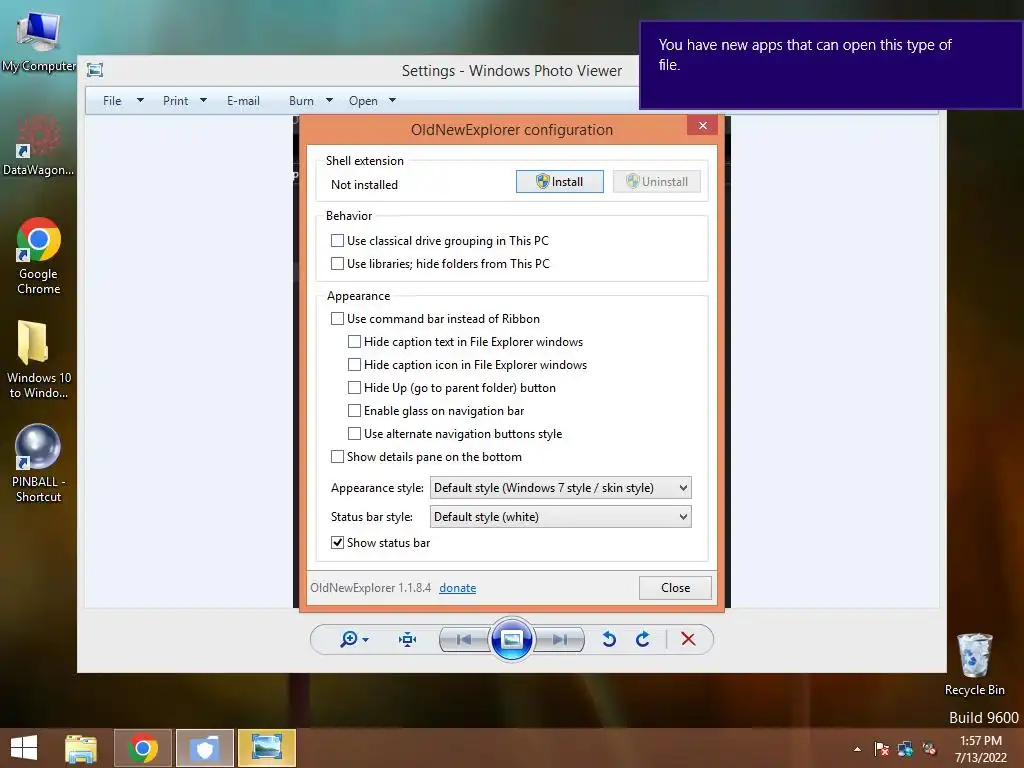Open My Computer desktop icon
This screenshot has height=768, width=1024.
[39, 40]
